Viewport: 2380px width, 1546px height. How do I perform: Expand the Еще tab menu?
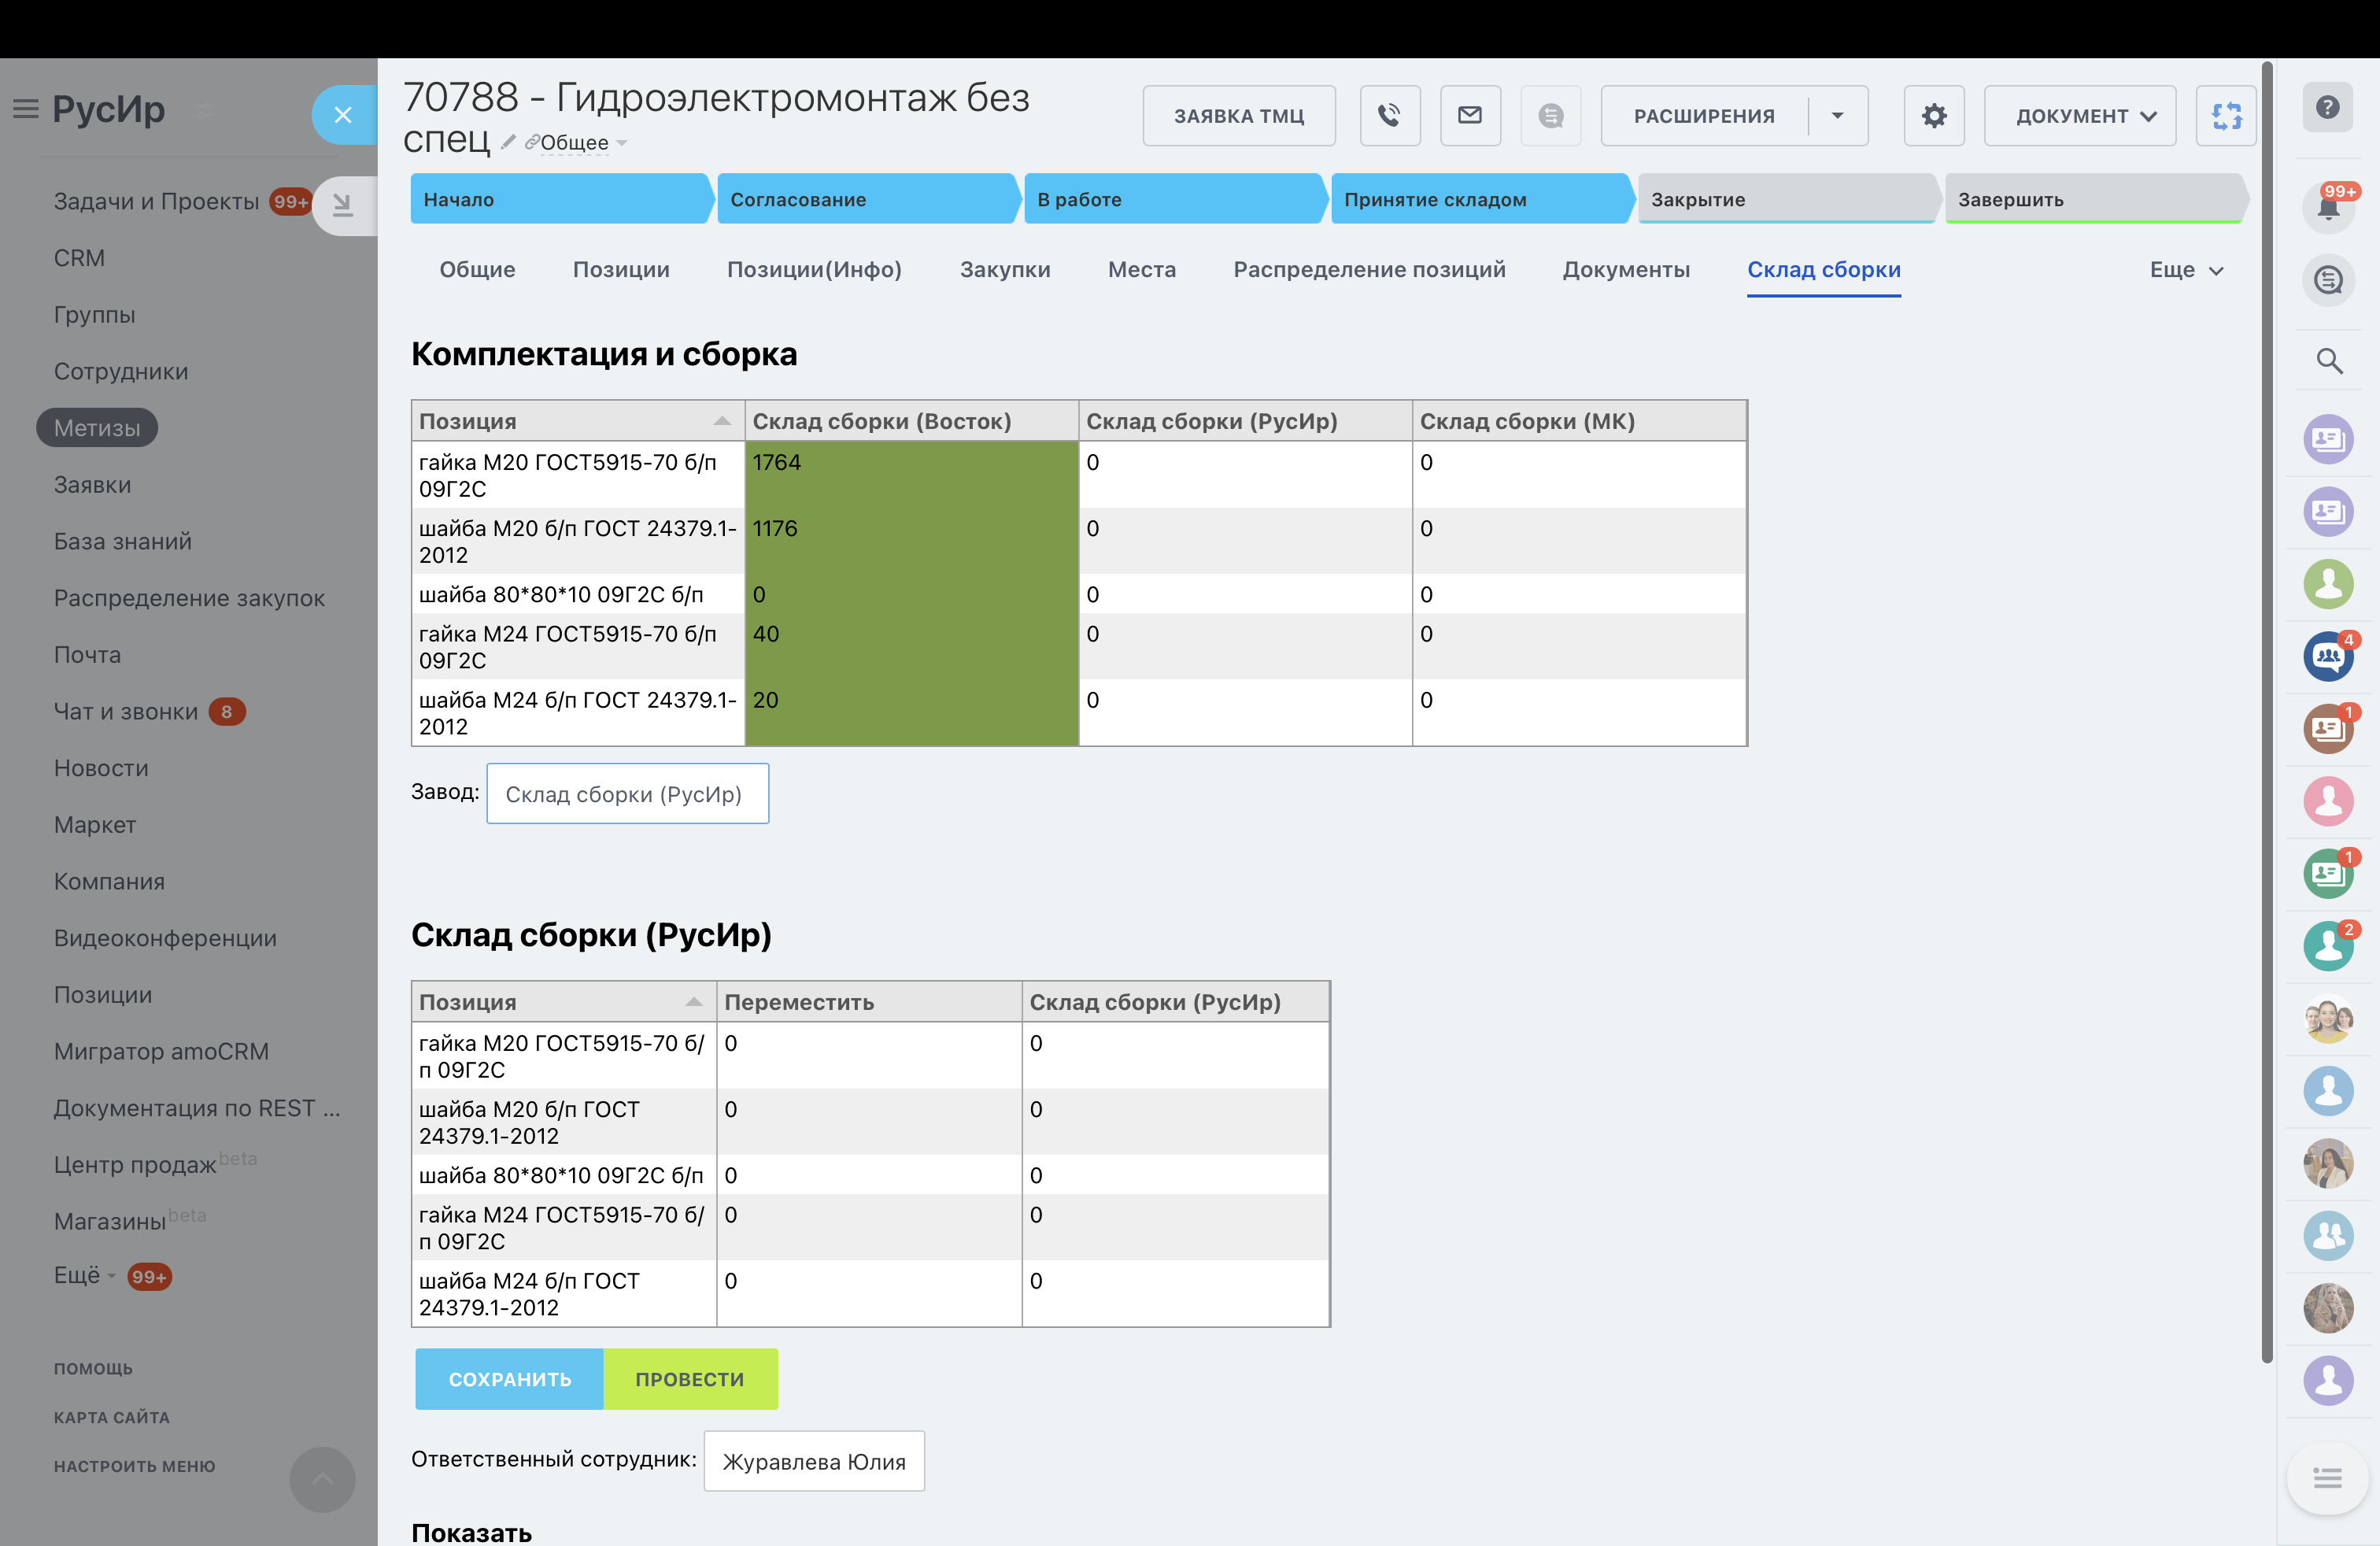click(2186, 270)
